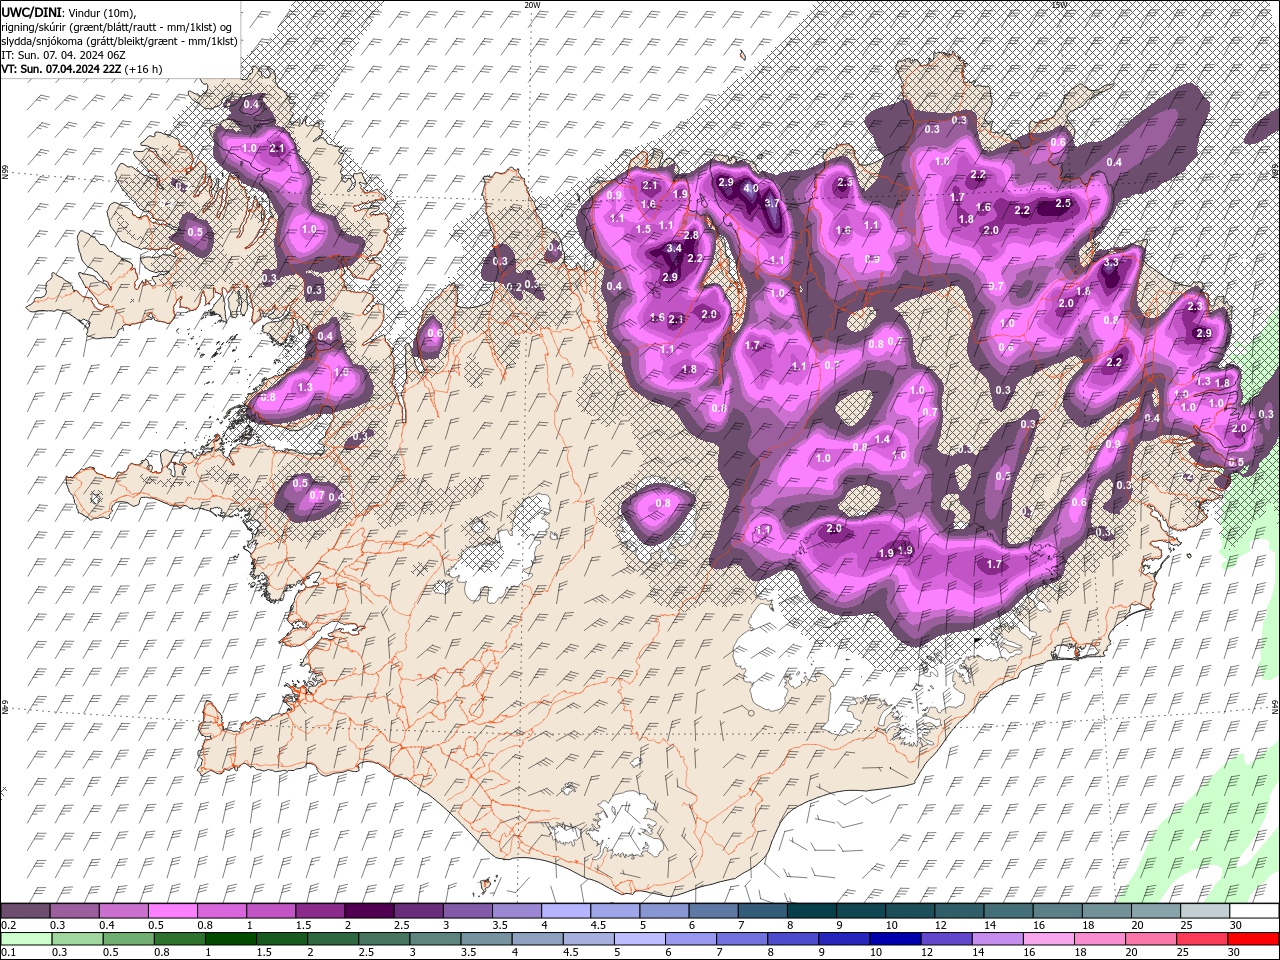The image size is (1280, 960).
Task: Click the 15W longitude label
Action: coord(1059,5)
